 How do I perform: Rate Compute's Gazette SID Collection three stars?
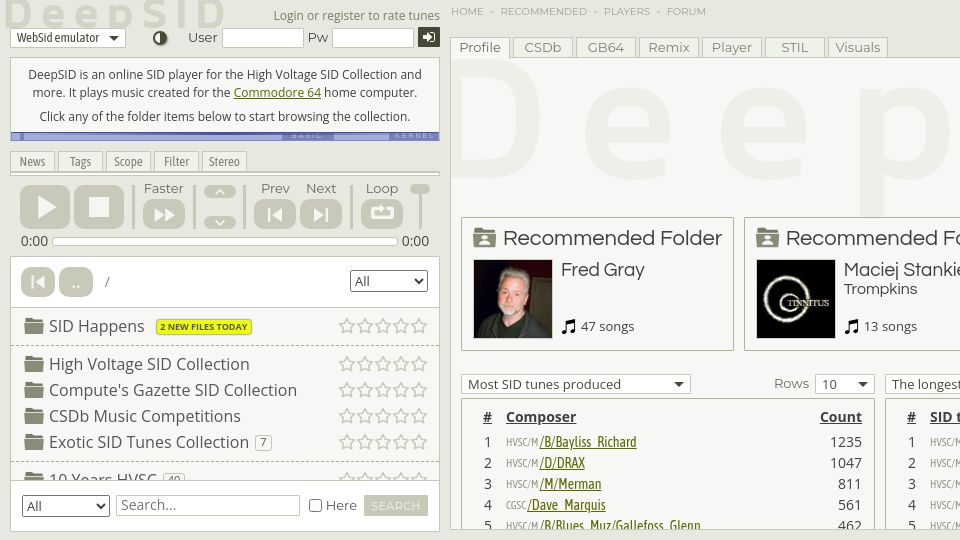coord(383,390)
